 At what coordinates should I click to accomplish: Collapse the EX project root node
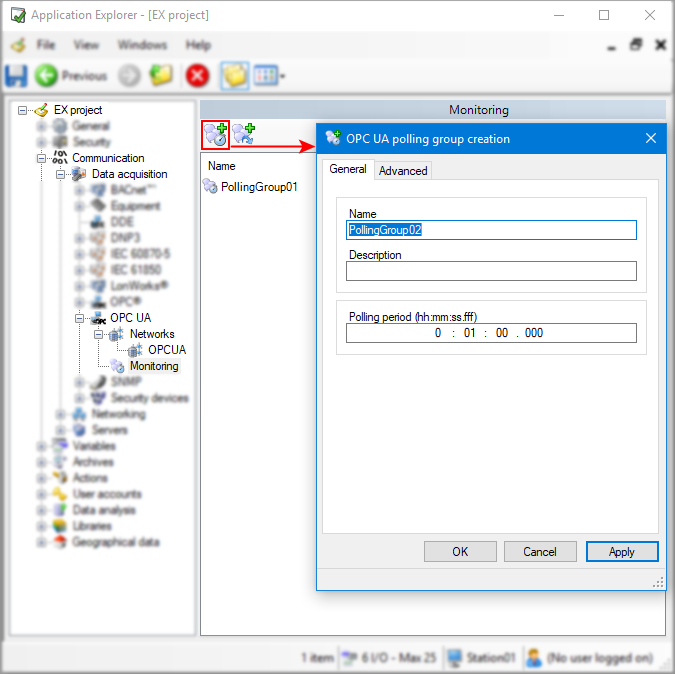[23, 110]
